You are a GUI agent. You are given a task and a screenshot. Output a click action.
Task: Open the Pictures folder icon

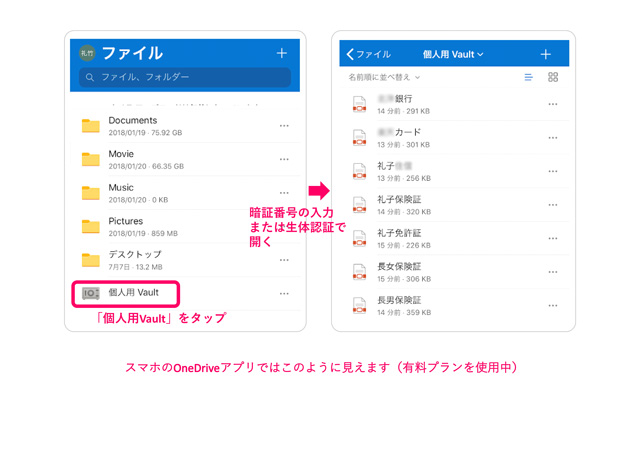click(x=91, y=226)
